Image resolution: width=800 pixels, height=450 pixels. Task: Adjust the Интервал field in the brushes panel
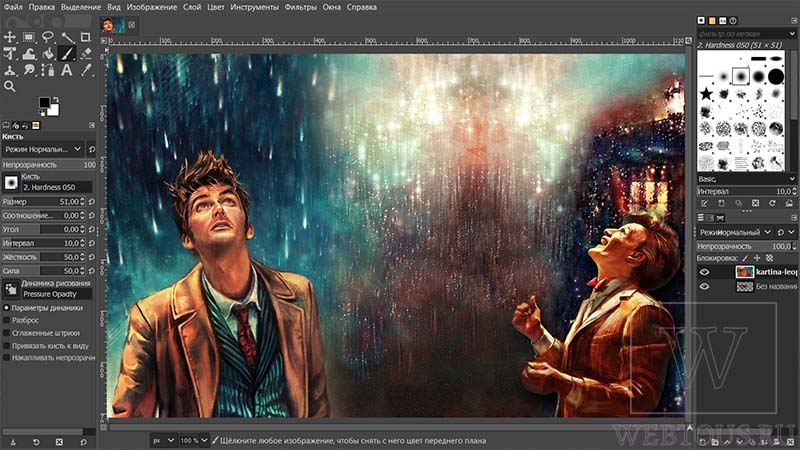tap(746, 191)
